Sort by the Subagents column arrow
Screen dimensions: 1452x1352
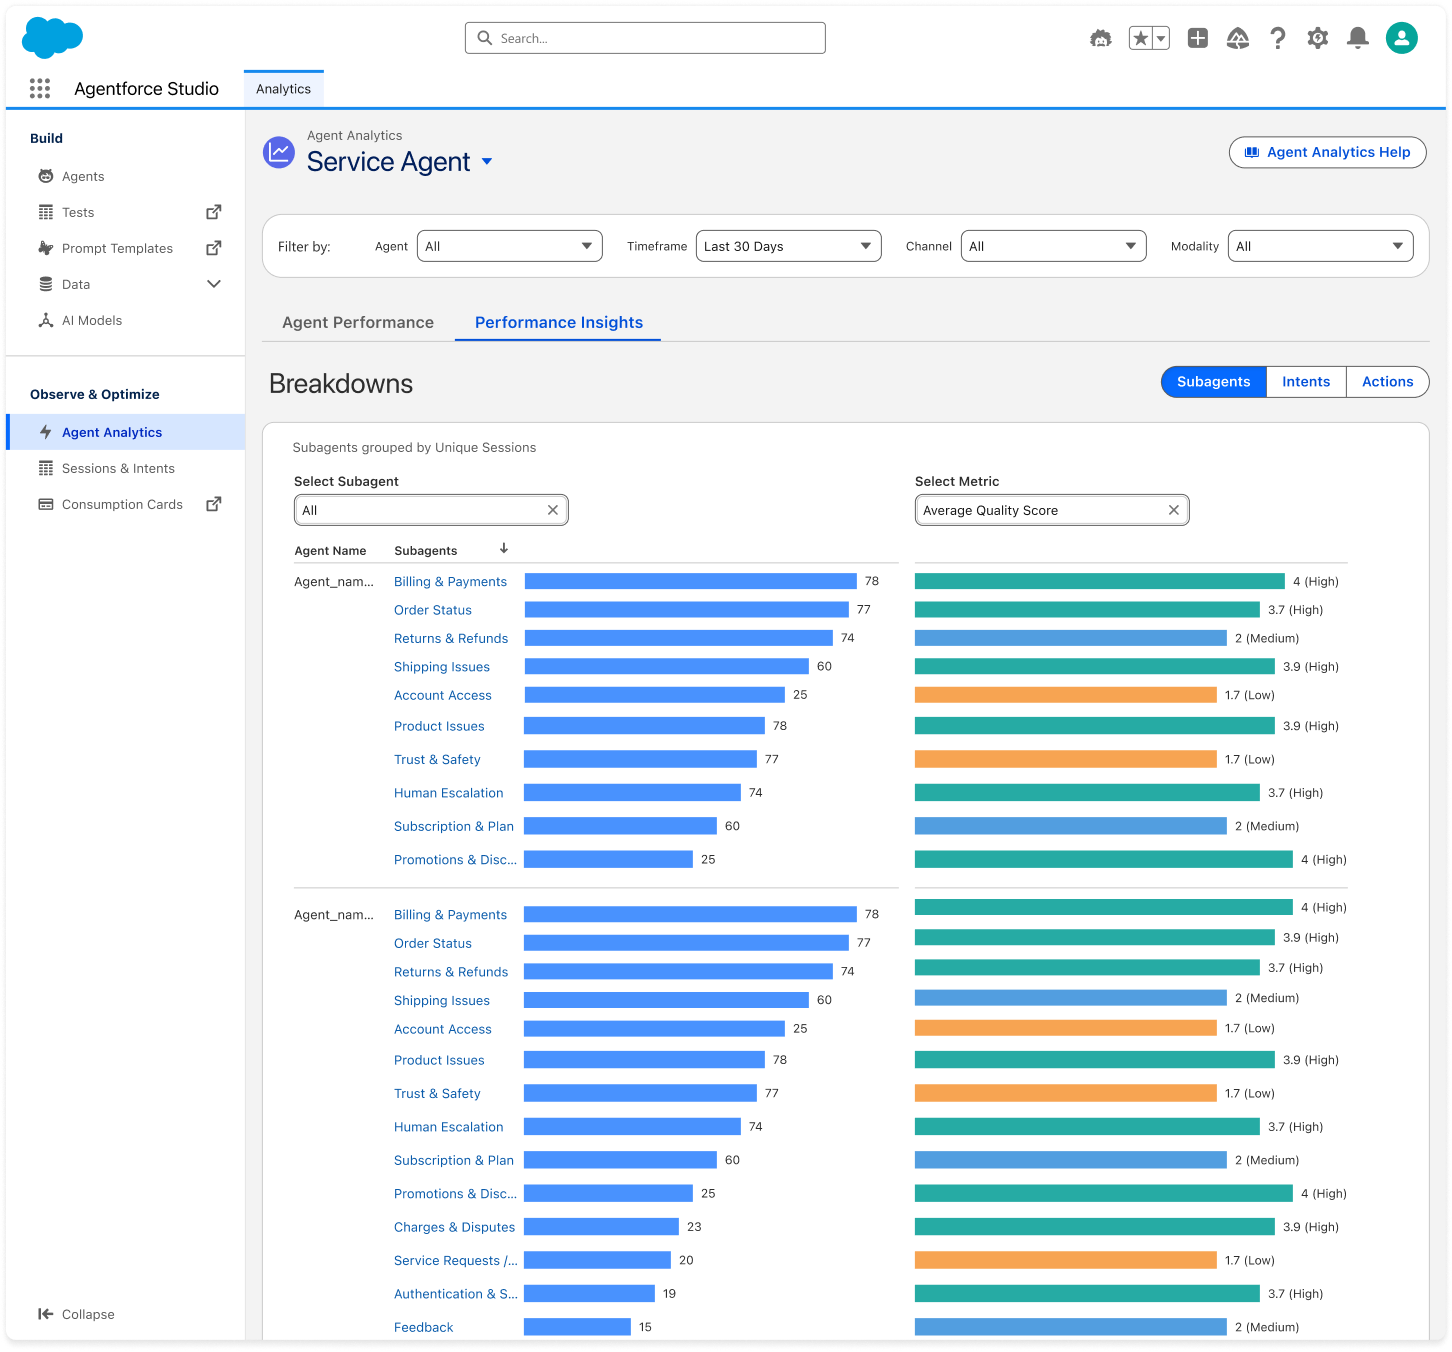pyautogui.click(x=504, y=548)
